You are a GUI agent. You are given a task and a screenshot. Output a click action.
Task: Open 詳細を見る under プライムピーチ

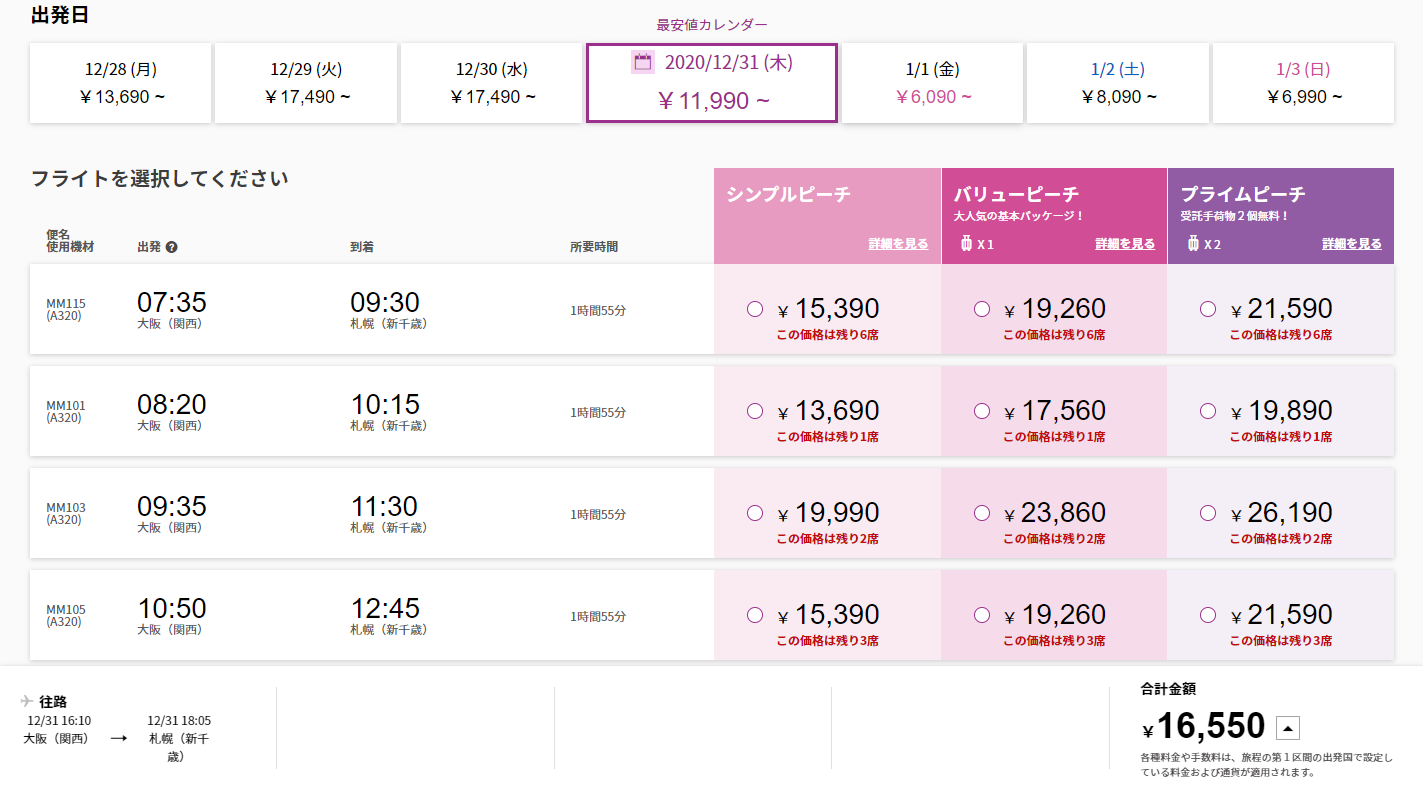1352,244
